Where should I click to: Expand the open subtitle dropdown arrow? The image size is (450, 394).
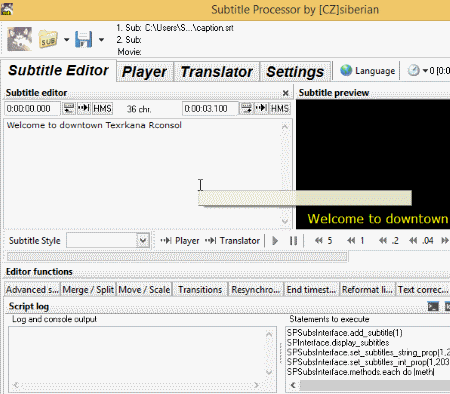[x=66, y=40]
